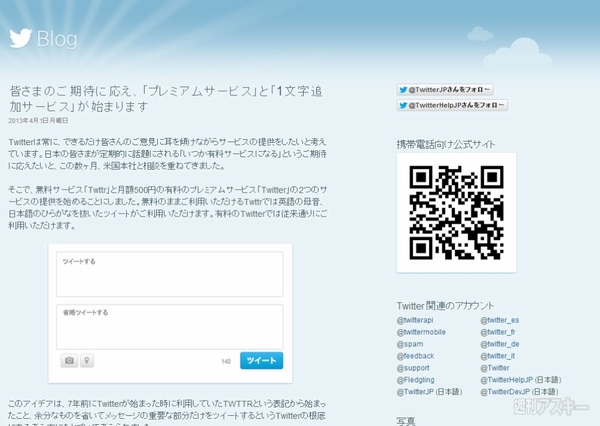This screenshot has width=600, height=426.
Task: Open the @Twitter account link
Action: [x=495, y=368]
